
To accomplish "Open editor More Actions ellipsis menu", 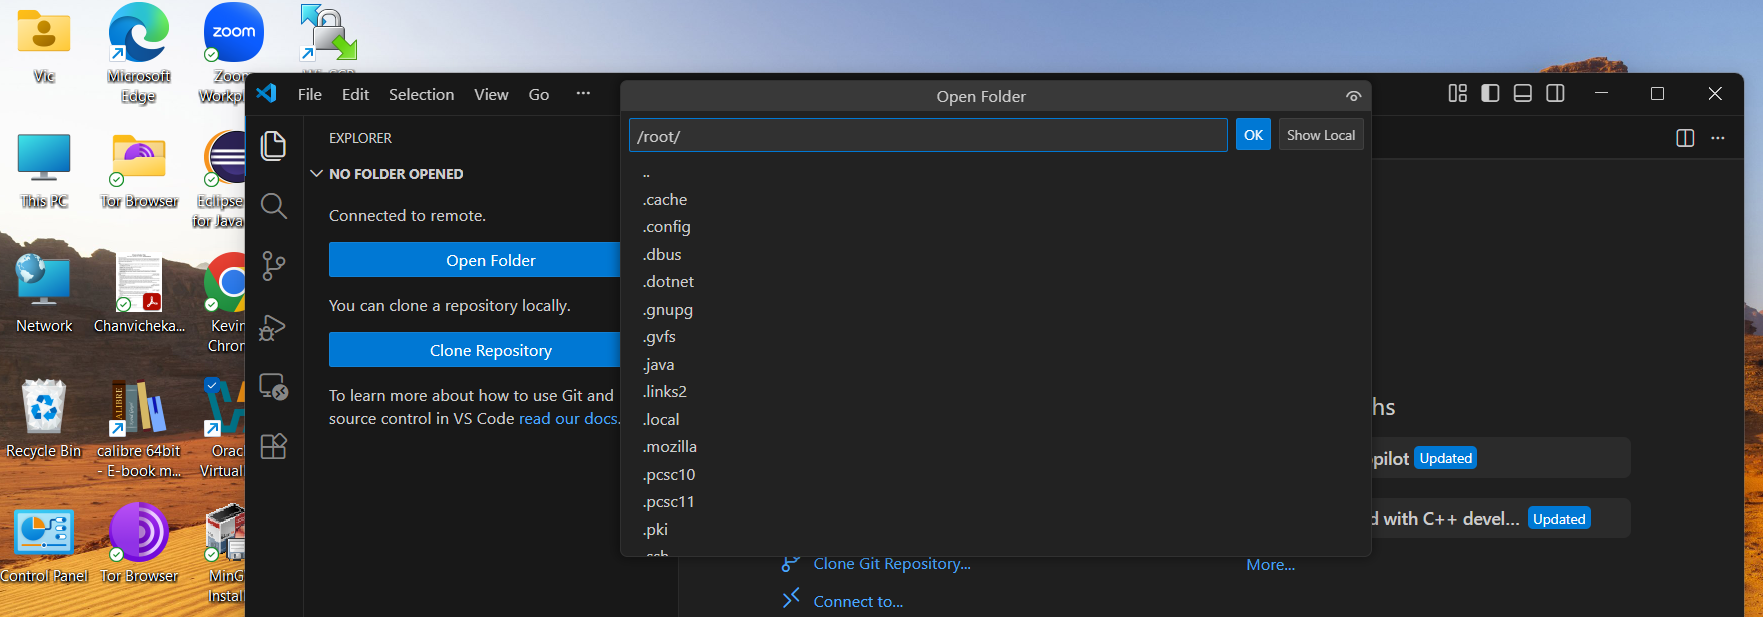I will (1718, 138).
